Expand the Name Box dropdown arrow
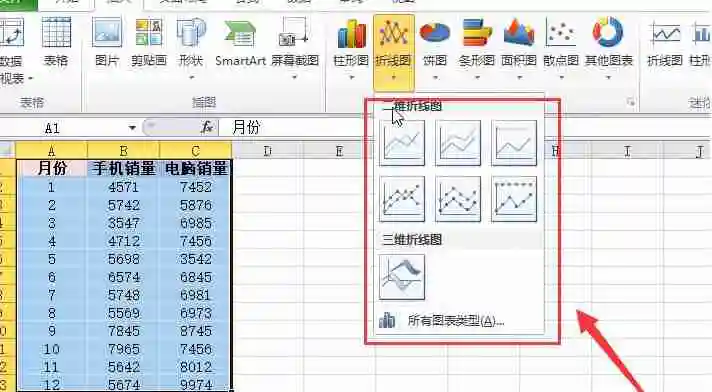This screenshot has width=712, height=392. click(132, 128)
